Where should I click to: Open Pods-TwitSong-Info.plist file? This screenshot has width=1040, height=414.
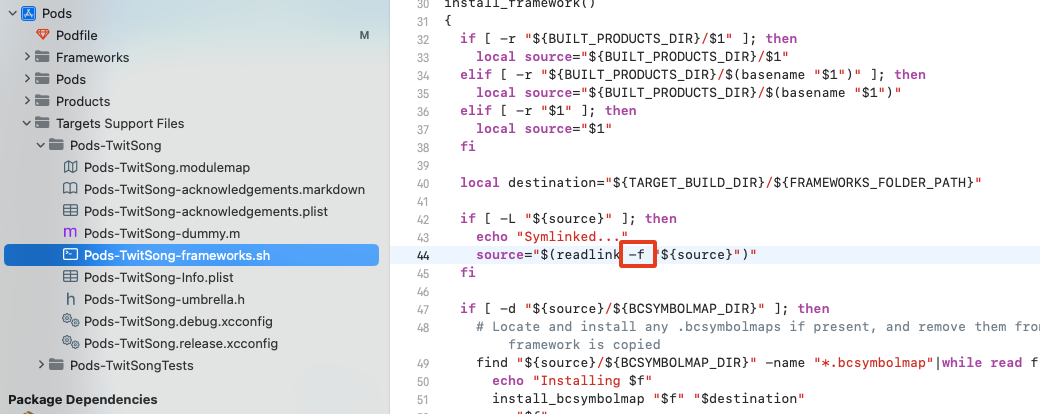159,277
